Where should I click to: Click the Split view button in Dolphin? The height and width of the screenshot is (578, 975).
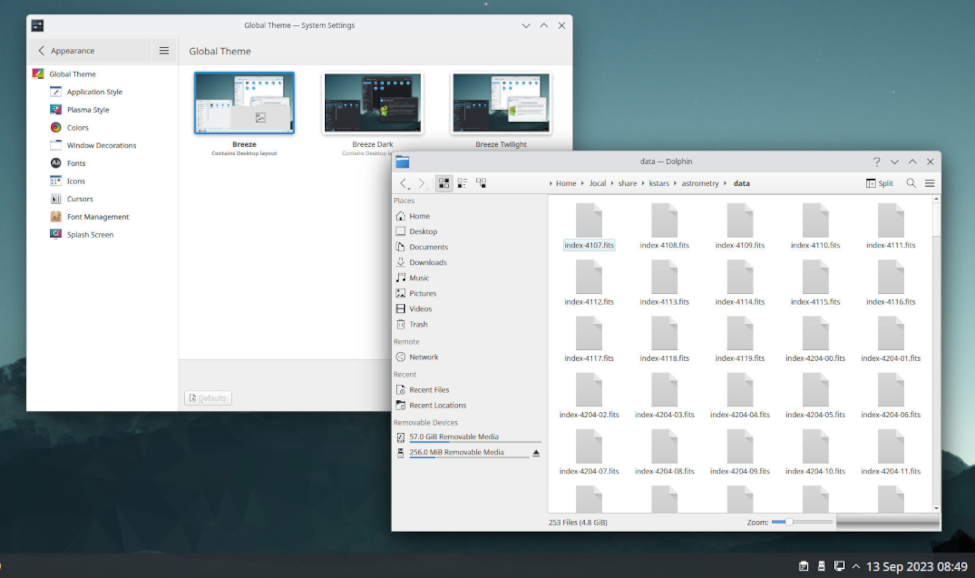(879, 183)
